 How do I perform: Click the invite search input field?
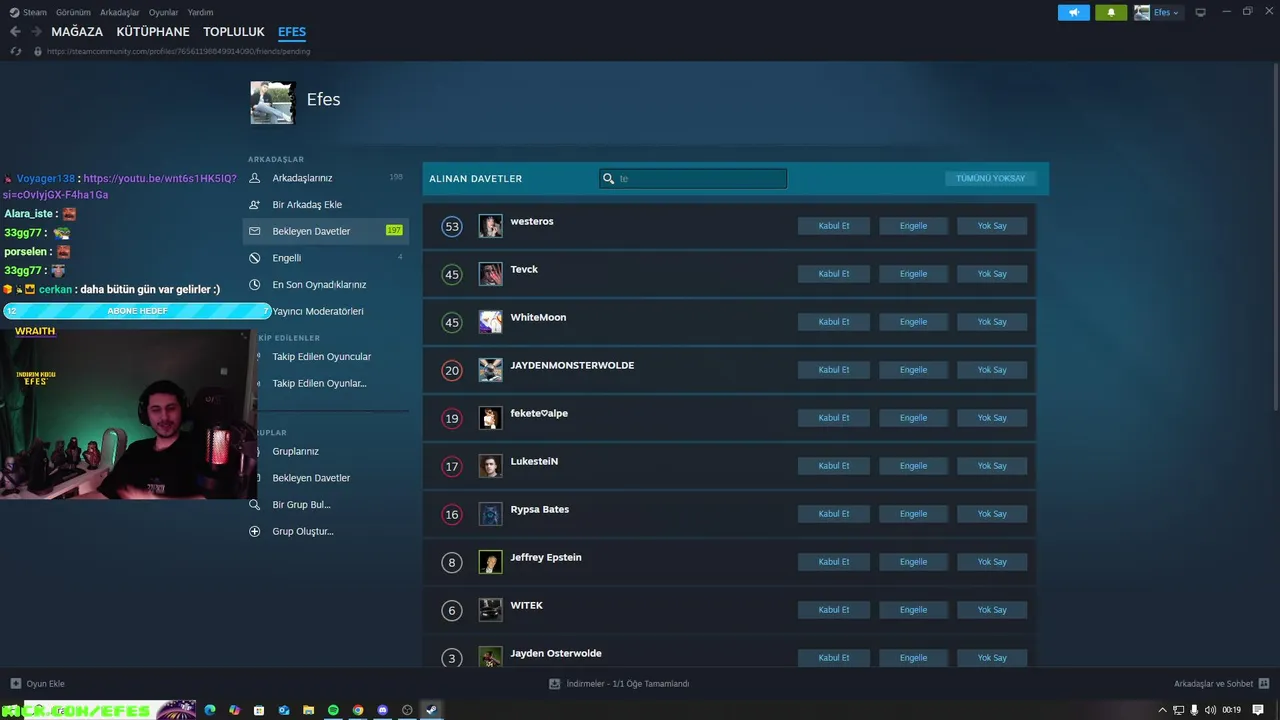(x=693, y=178)
